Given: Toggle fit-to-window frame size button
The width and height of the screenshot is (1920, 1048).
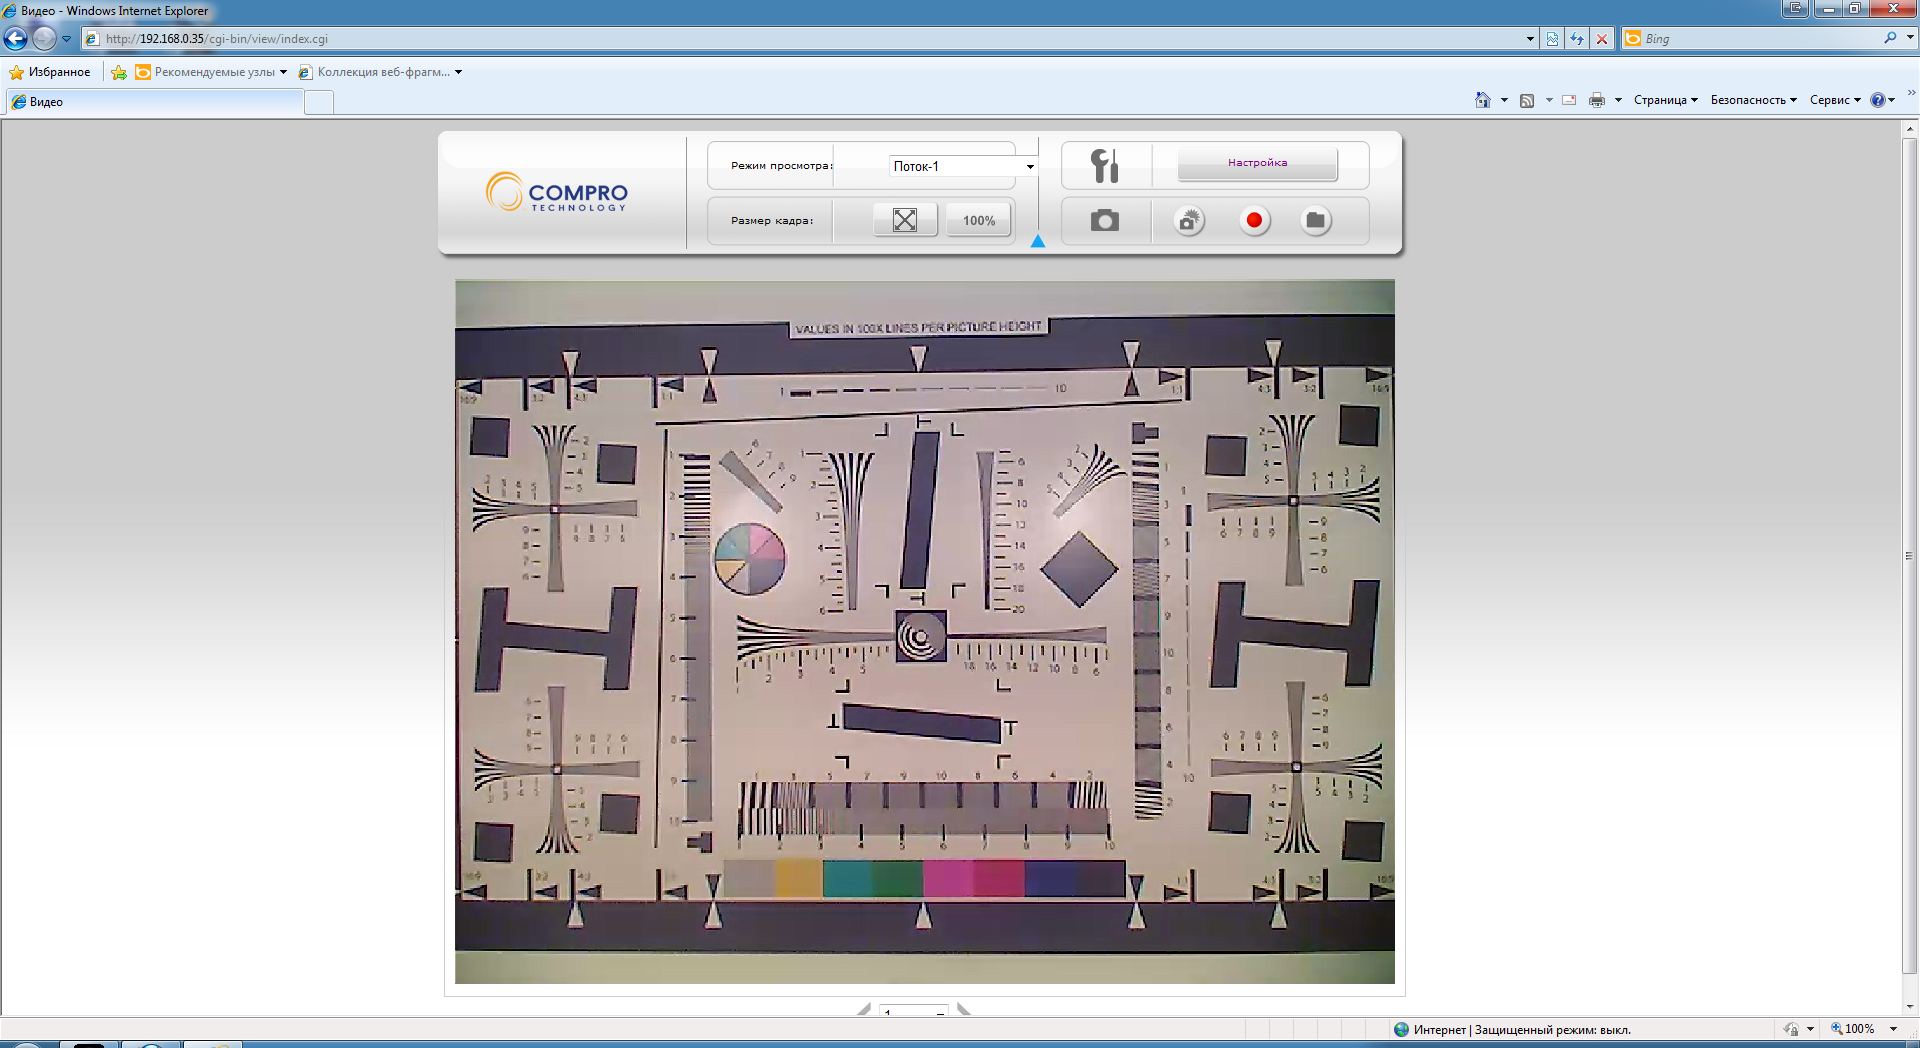Looking at the screenshot, I should (904, 220).
